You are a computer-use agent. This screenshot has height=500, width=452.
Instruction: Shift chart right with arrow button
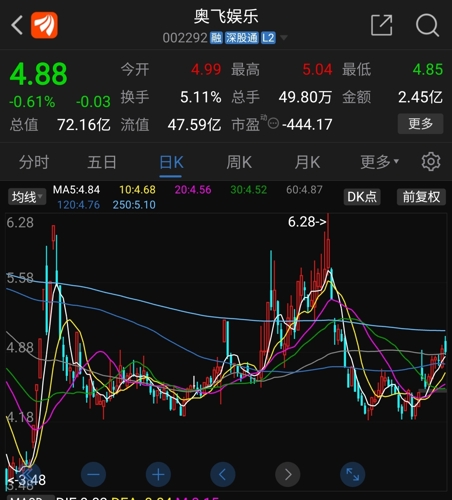(288, 474)
